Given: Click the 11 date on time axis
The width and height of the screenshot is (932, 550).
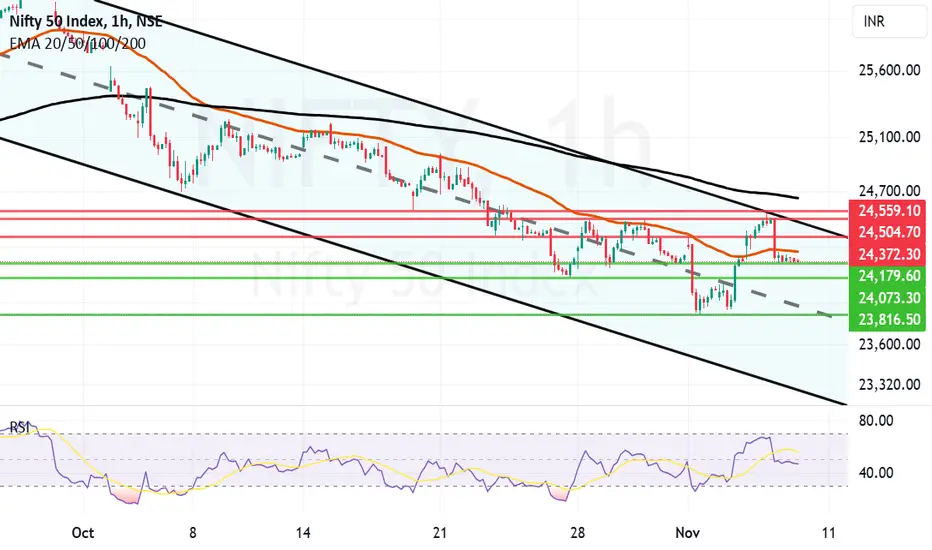Looking at the screenshot, I should 828,533.
